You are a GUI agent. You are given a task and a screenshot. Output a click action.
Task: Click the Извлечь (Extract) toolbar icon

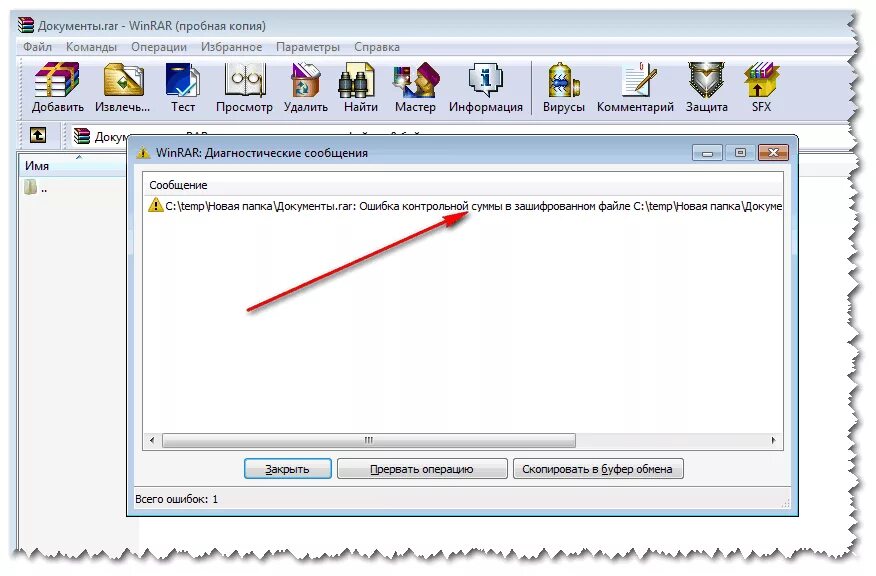click(122, 87)
